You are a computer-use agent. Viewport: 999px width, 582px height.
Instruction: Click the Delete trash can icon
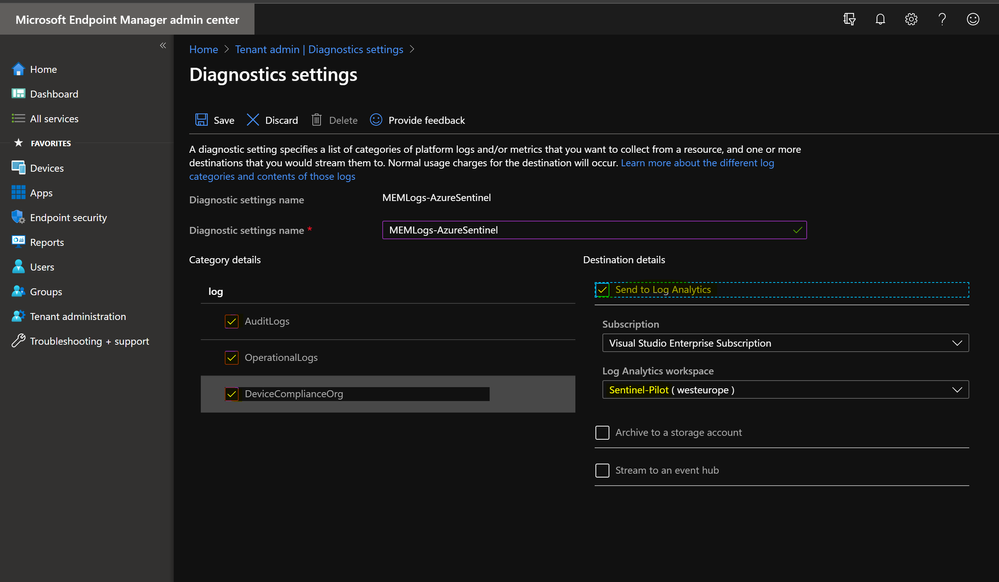(317, 120)
